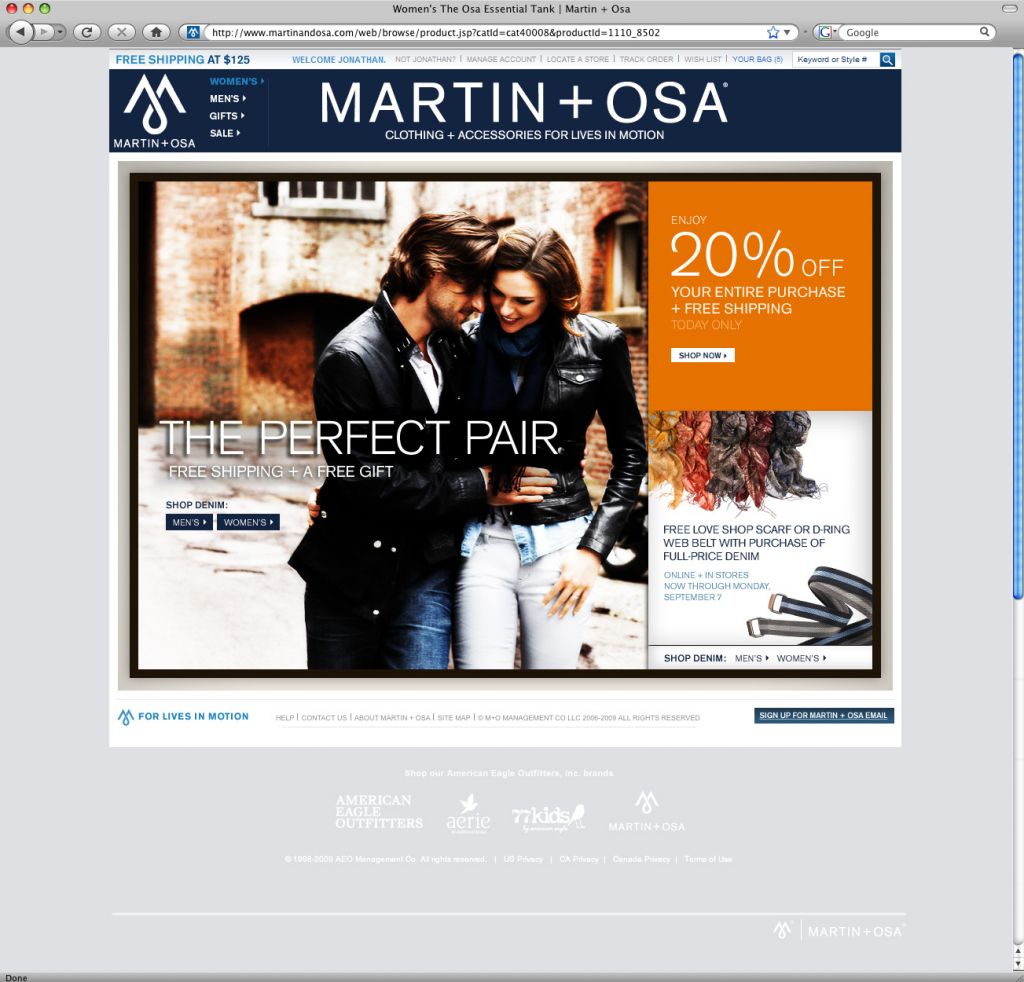Viewport: 1024px width, 982px height.
Task: Click Men's link in bottom Shop Denim bar
Action: click(752, 658)
